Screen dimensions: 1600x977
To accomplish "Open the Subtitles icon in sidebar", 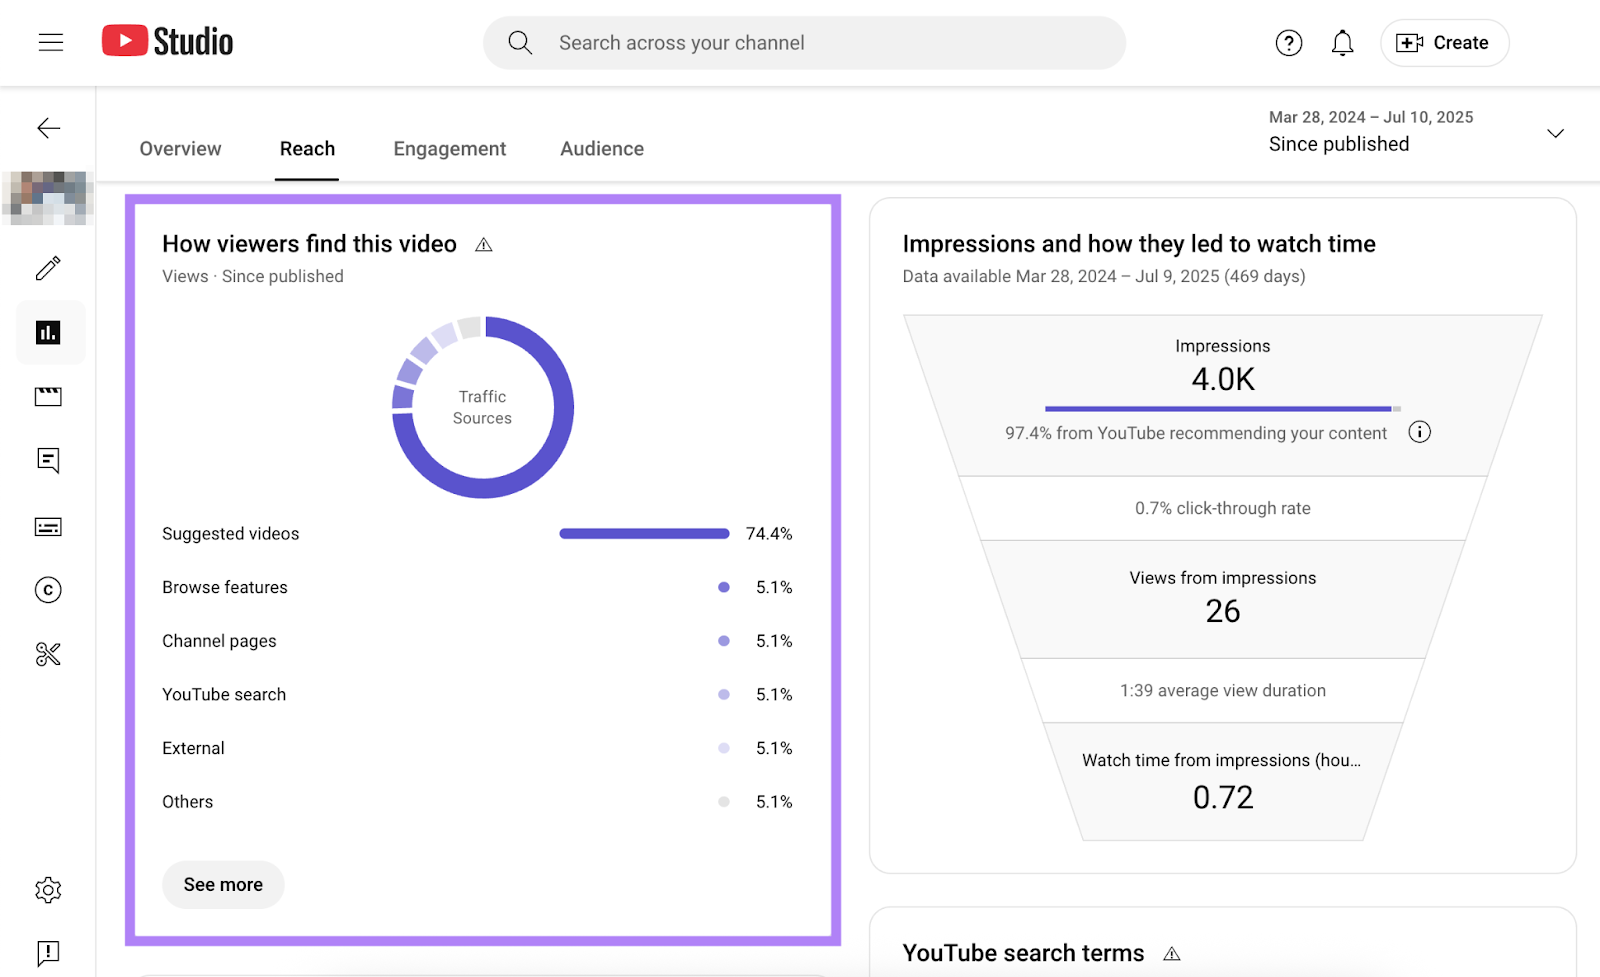I will point(48,526).
